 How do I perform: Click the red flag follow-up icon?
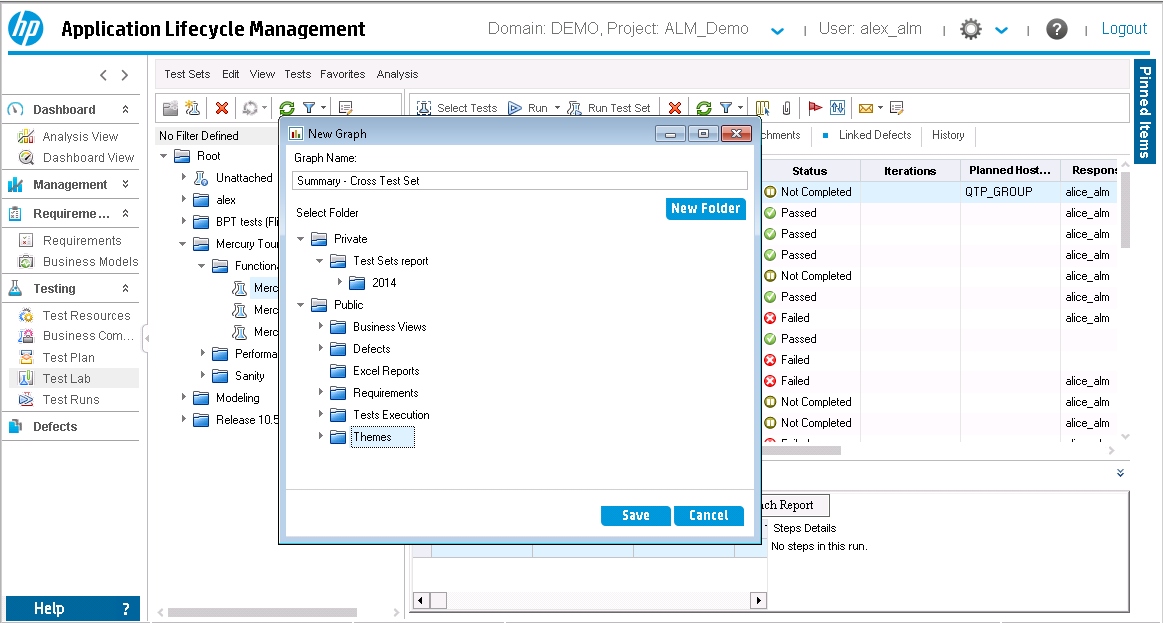click(x=815, y=108)
